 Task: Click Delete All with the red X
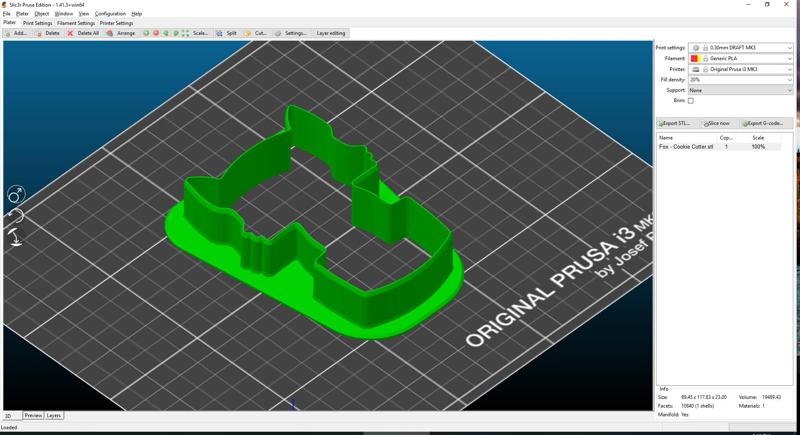(x=83, y=33)
